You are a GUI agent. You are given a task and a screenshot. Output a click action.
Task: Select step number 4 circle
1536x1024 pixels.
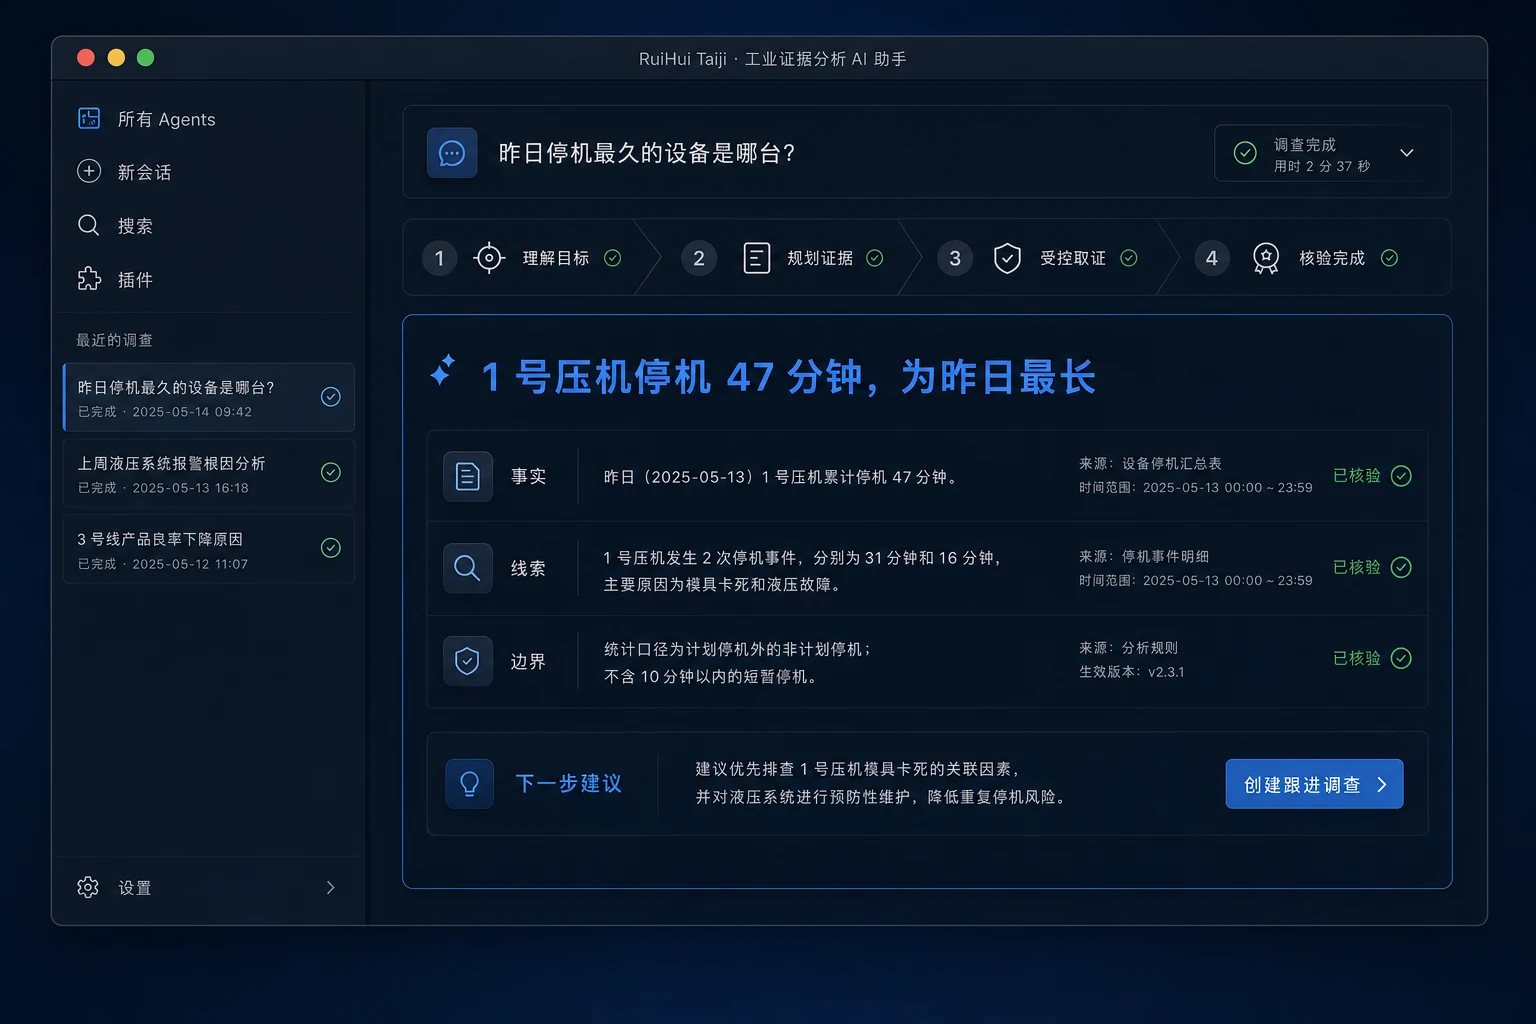[x=1212, y=258]
